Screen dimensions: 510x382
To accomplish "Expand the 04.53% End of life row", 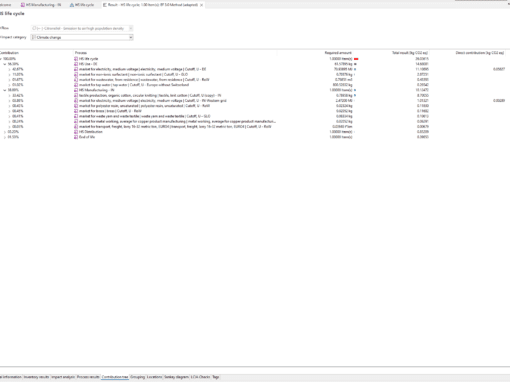I will coord(5,137).
